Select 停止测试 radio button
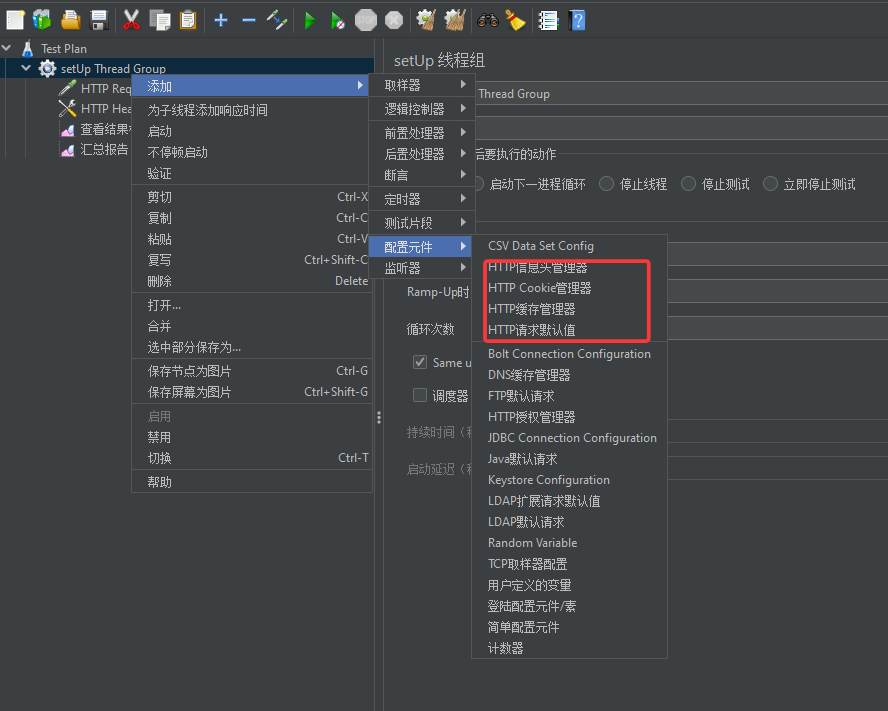The width and height of the screenshot is (888, 711). click(x=689, y=184)
